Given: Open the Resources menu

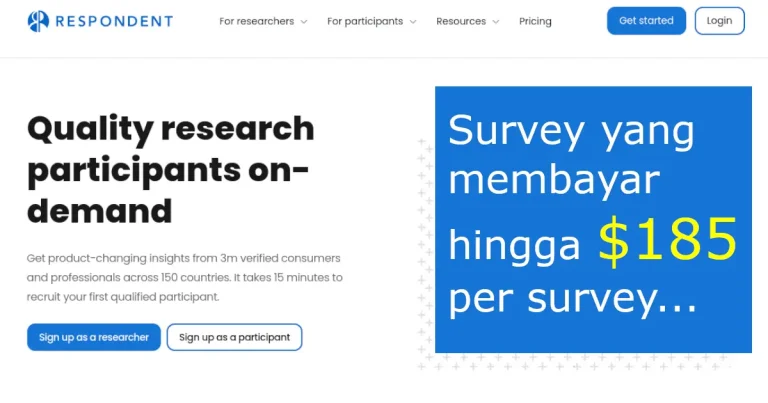Looking at the screenshot, I should tap(461, 21).
